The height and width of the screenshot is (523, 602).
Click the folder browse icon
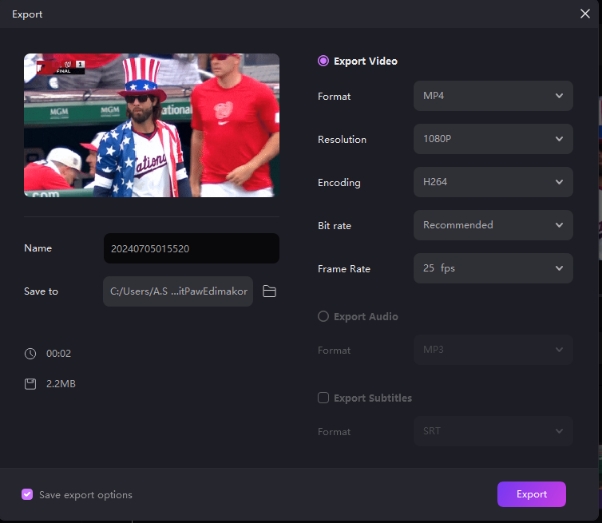tap(269, 291)
